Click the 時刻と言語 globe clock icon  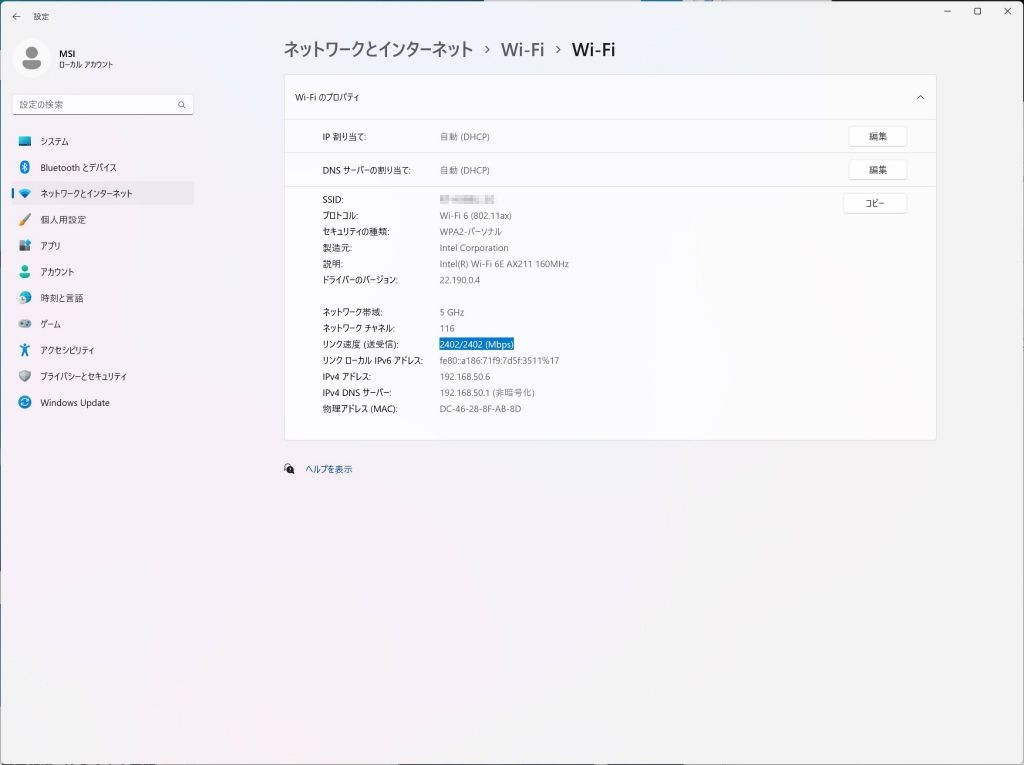[x=25, y=298]
